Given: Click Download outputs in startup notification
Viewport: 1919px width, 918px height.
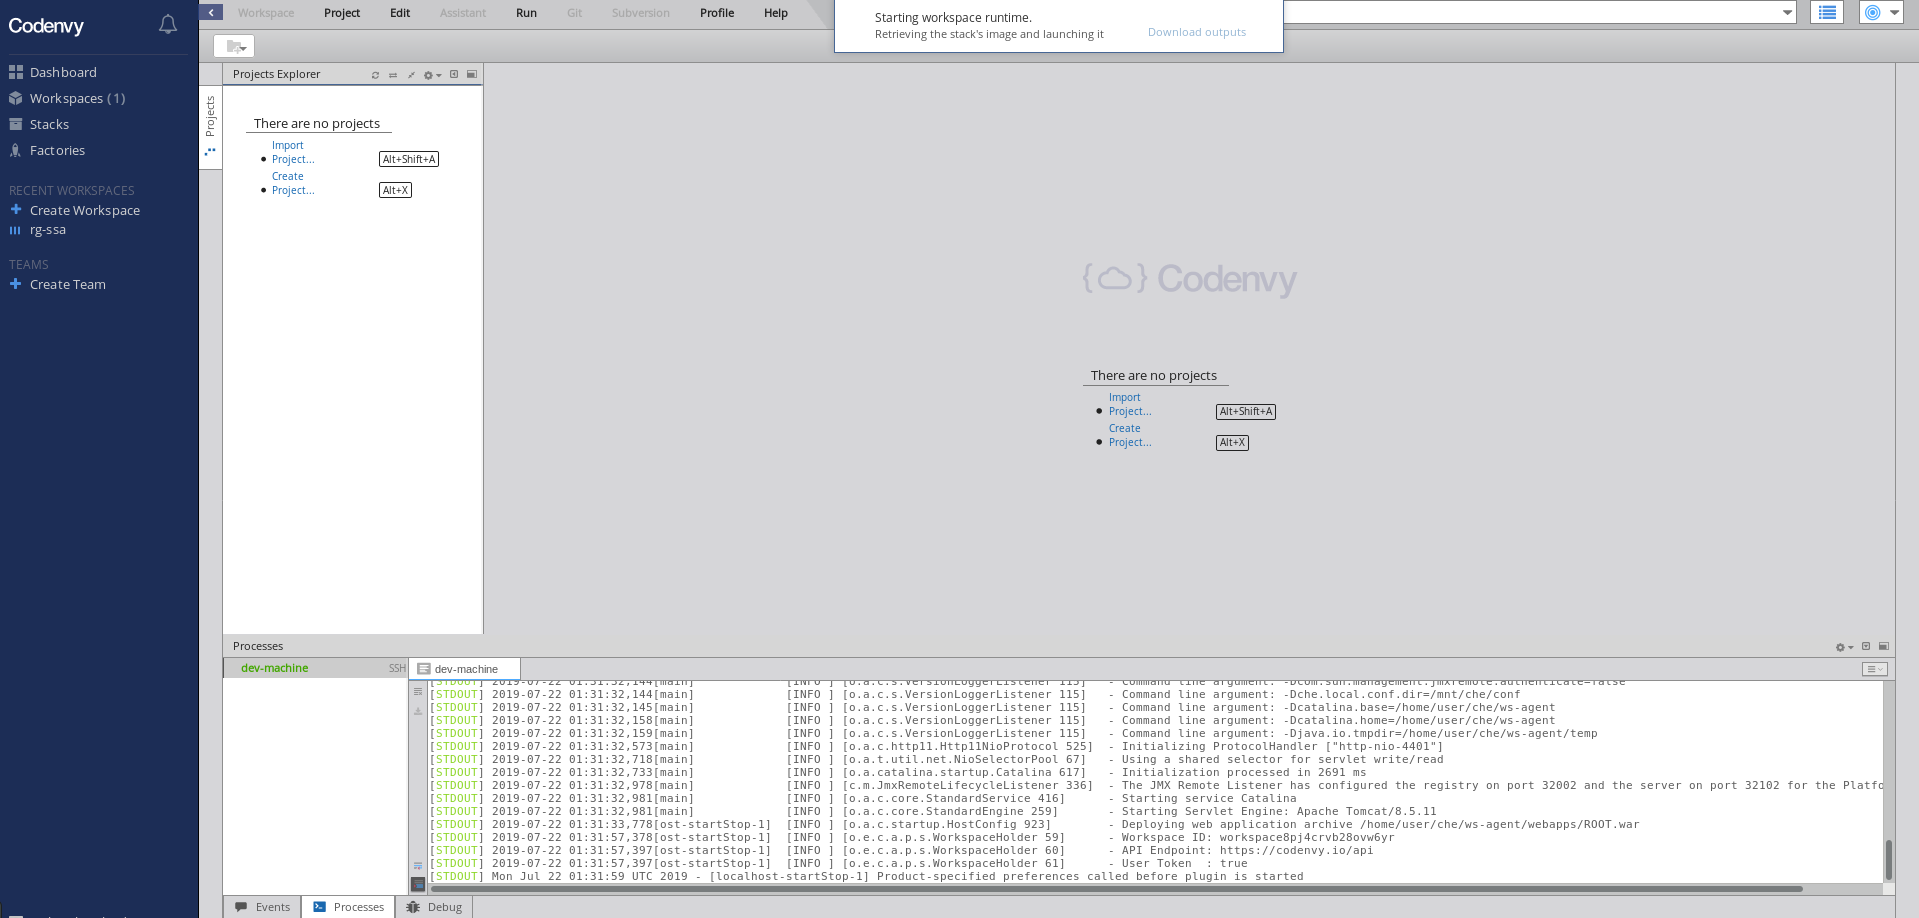Looking at the screenshot, I should click(x=1197, y=32).
